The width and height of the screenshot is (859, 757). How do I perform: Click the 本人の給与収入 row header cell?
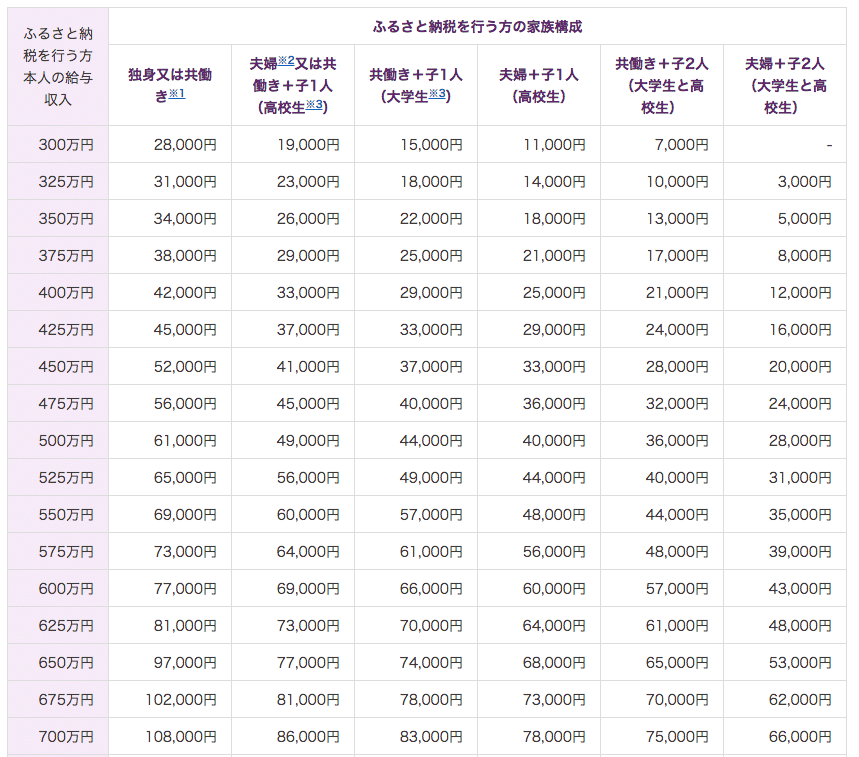(x=58, y=67)
